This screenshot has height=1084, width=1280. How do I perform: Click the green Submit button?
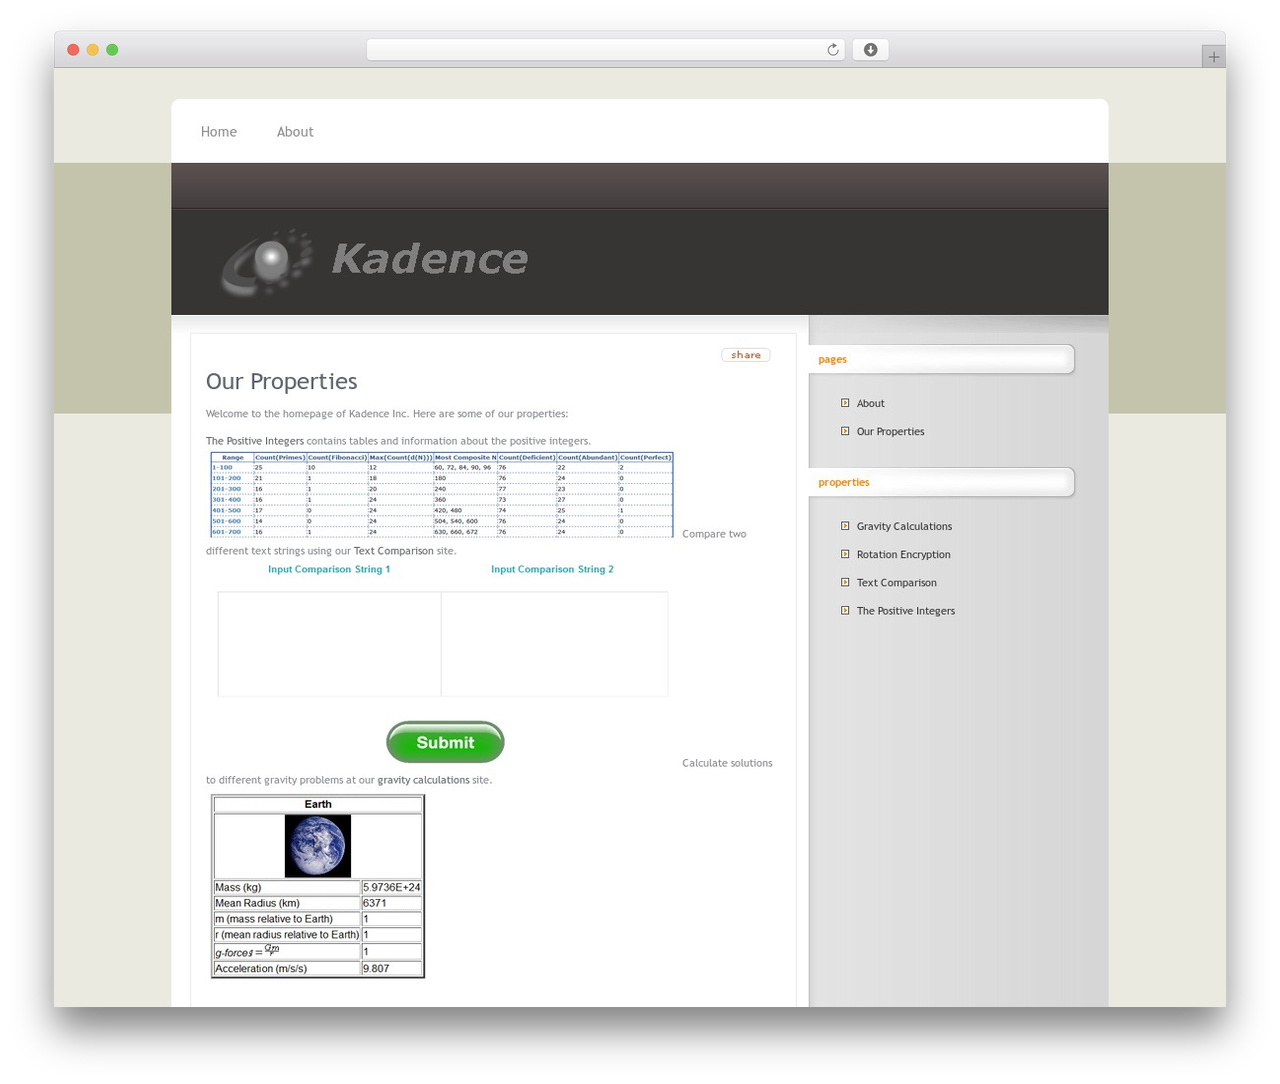pyautogui.click(x=445, y=742)
